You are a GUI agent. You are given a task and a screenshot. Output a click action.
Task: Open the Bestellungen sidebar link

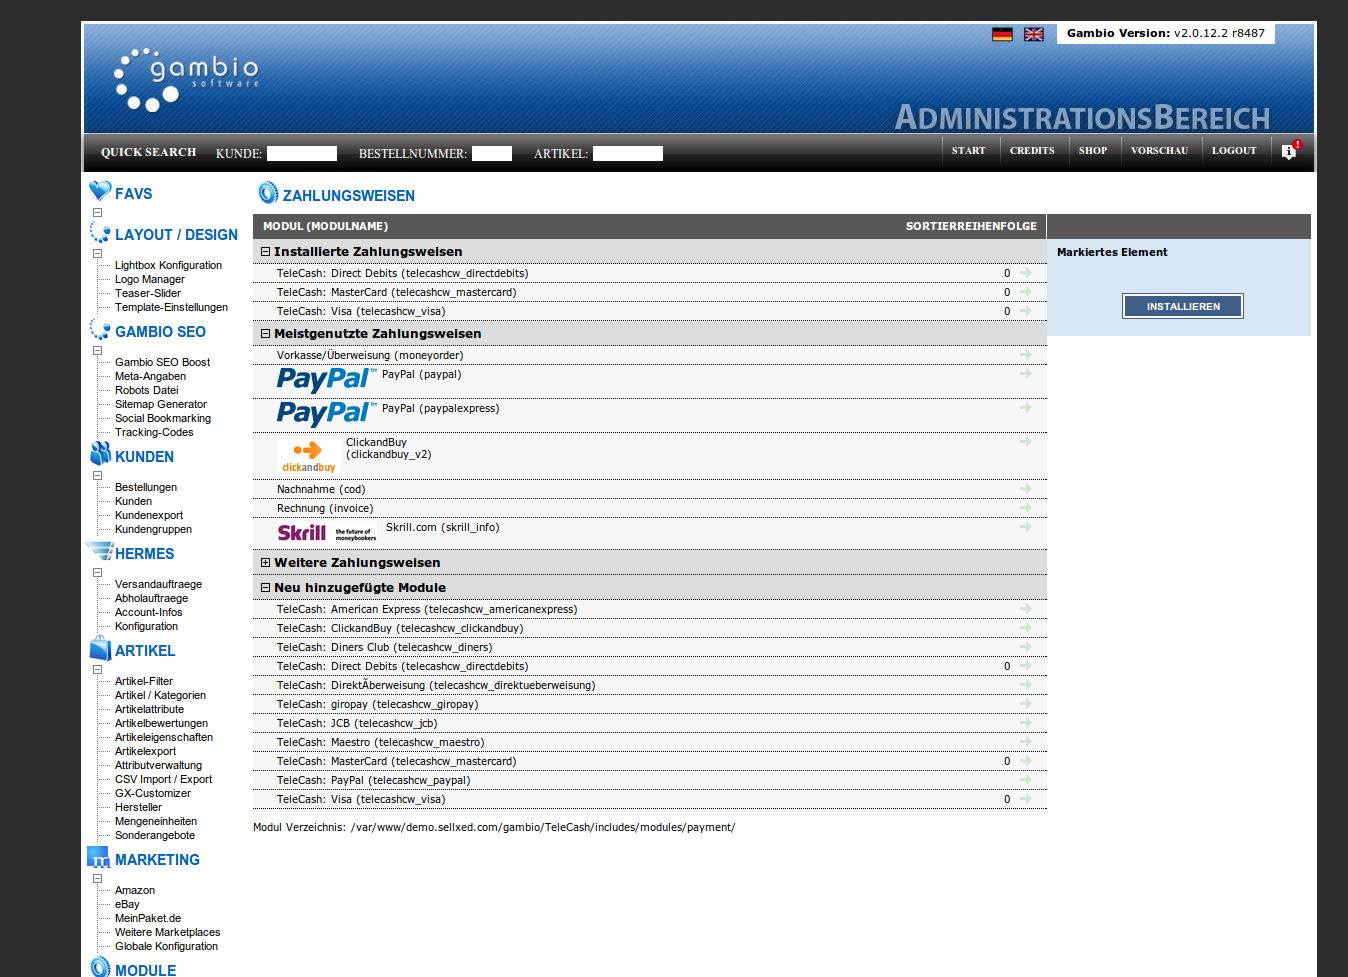(x=146, y=488)
